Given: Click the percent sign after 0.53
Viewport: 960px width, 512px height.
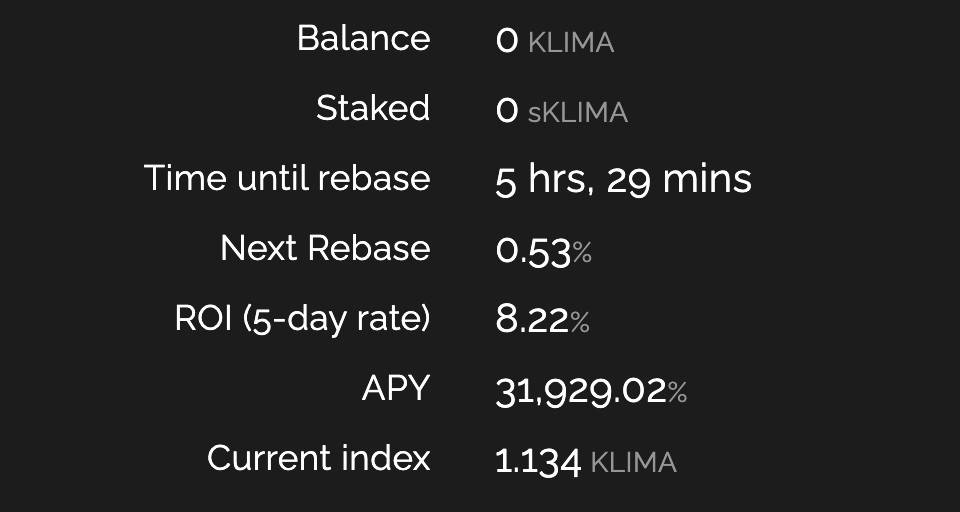Looking at the screenshot, I should (582, 252).
